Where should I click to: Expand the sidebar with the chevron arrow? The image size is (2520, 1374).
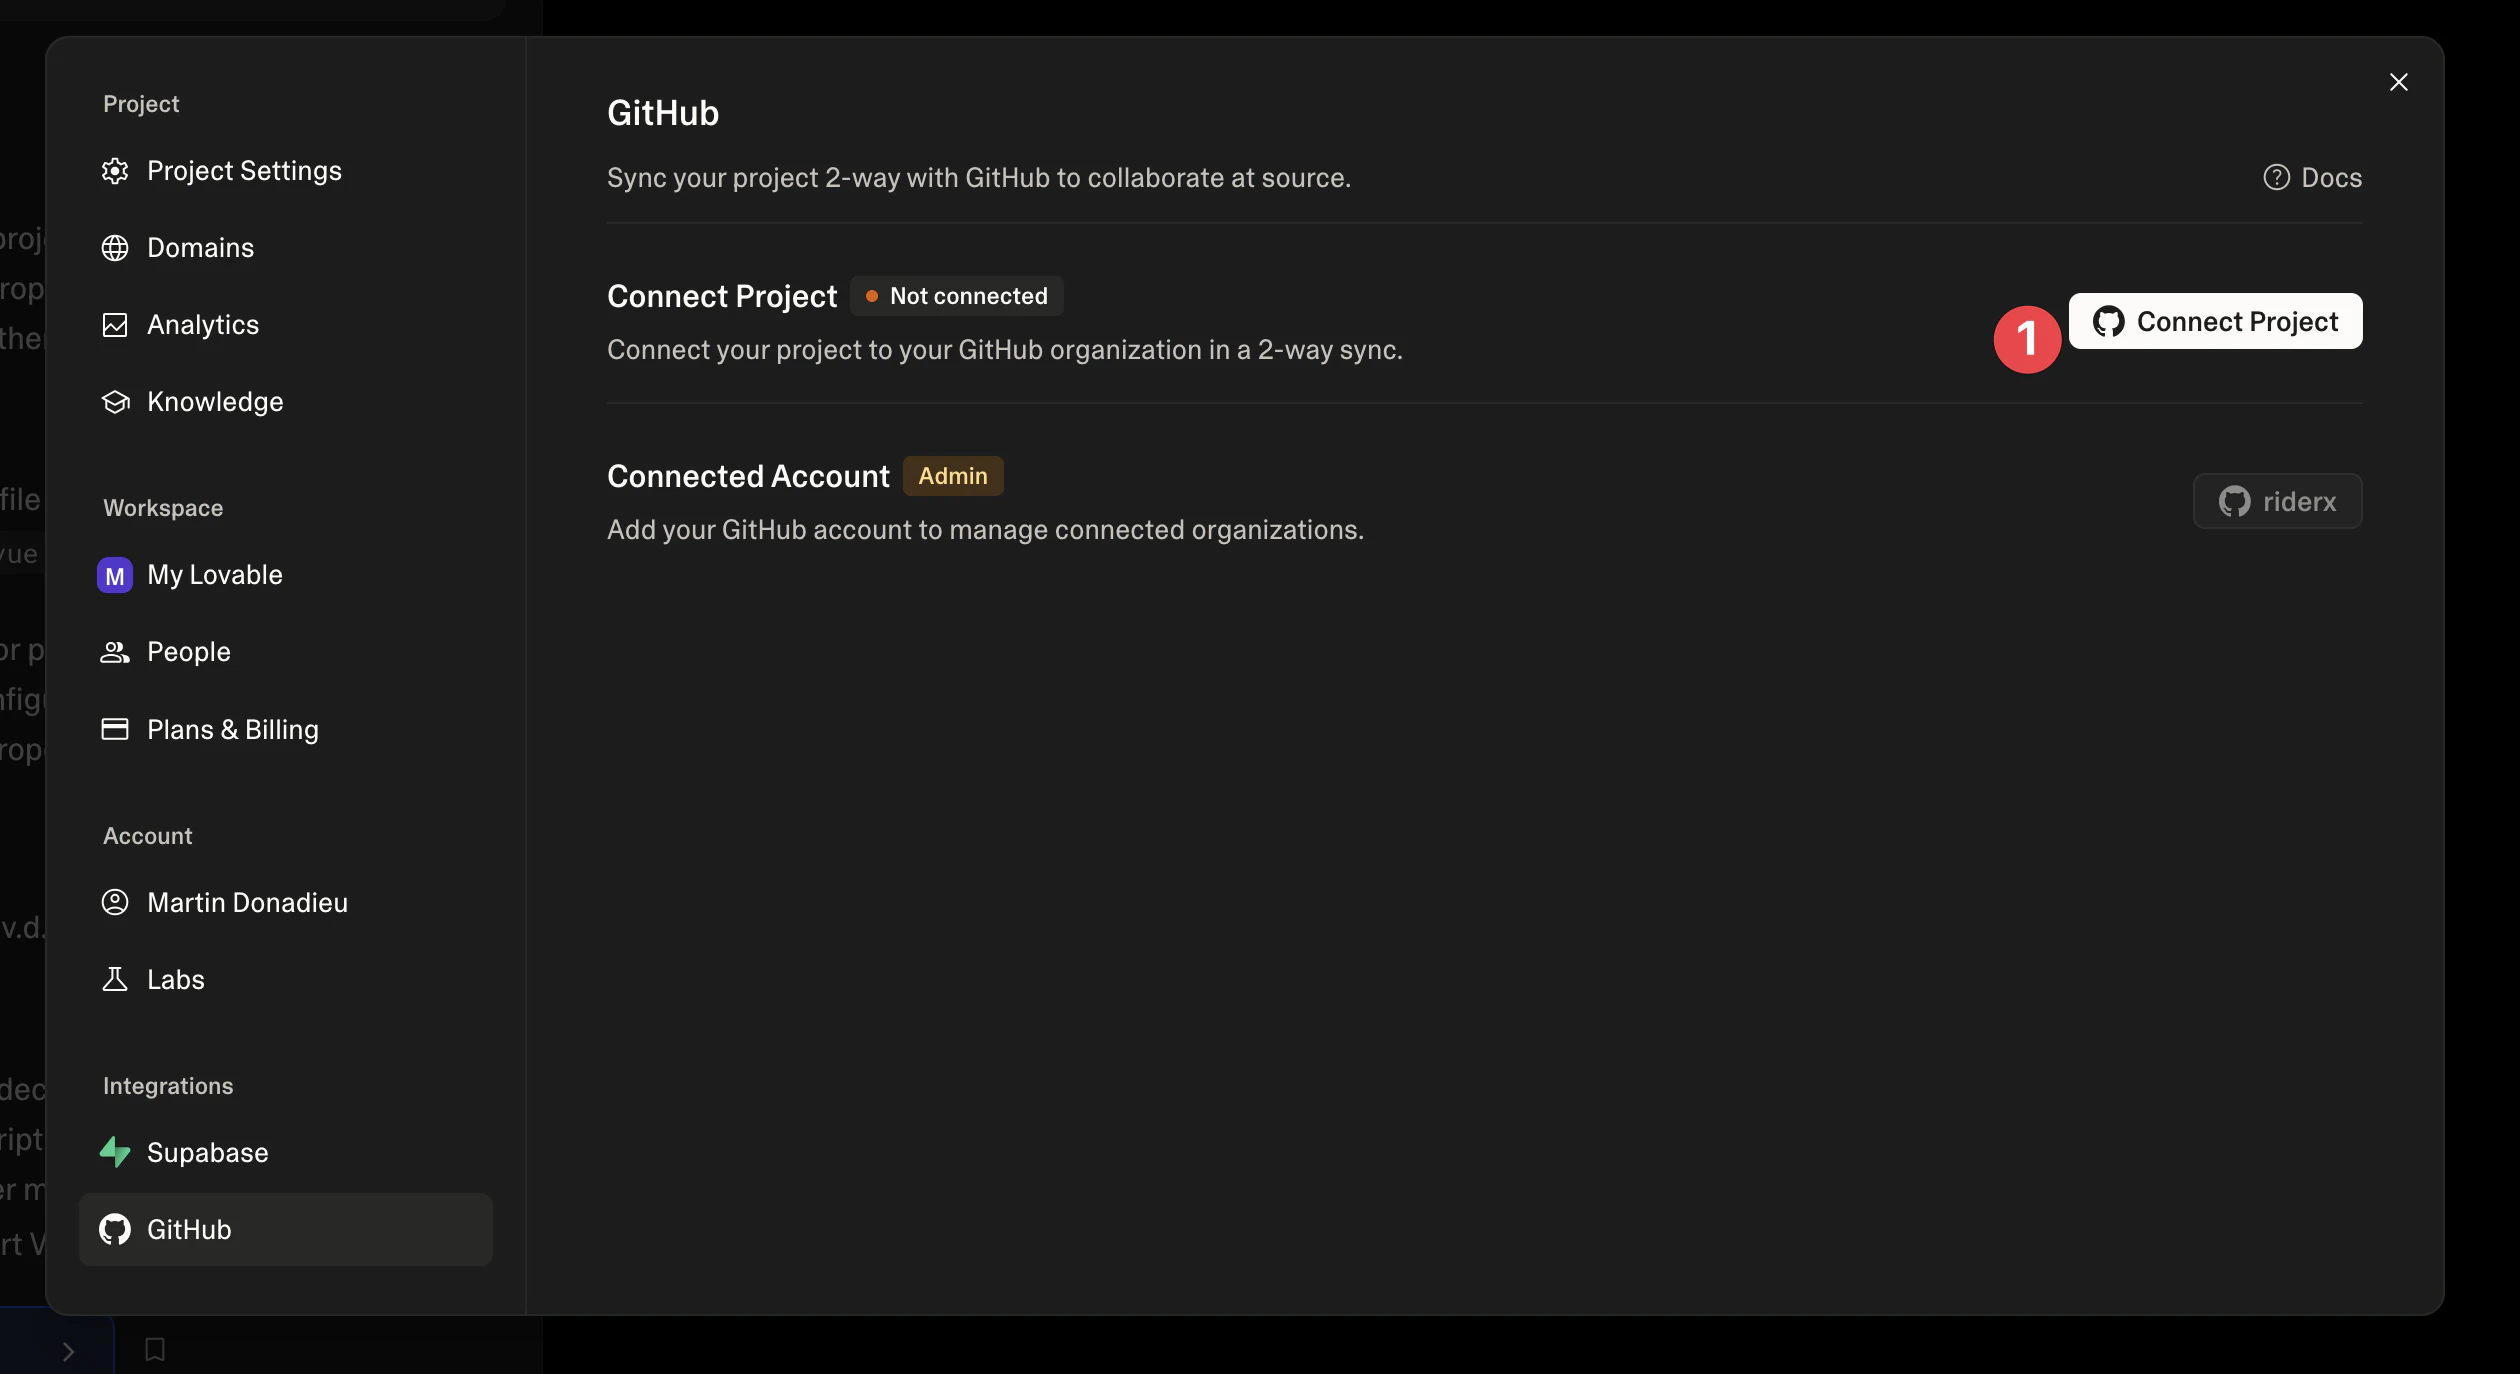click(x=68, y=1351)
